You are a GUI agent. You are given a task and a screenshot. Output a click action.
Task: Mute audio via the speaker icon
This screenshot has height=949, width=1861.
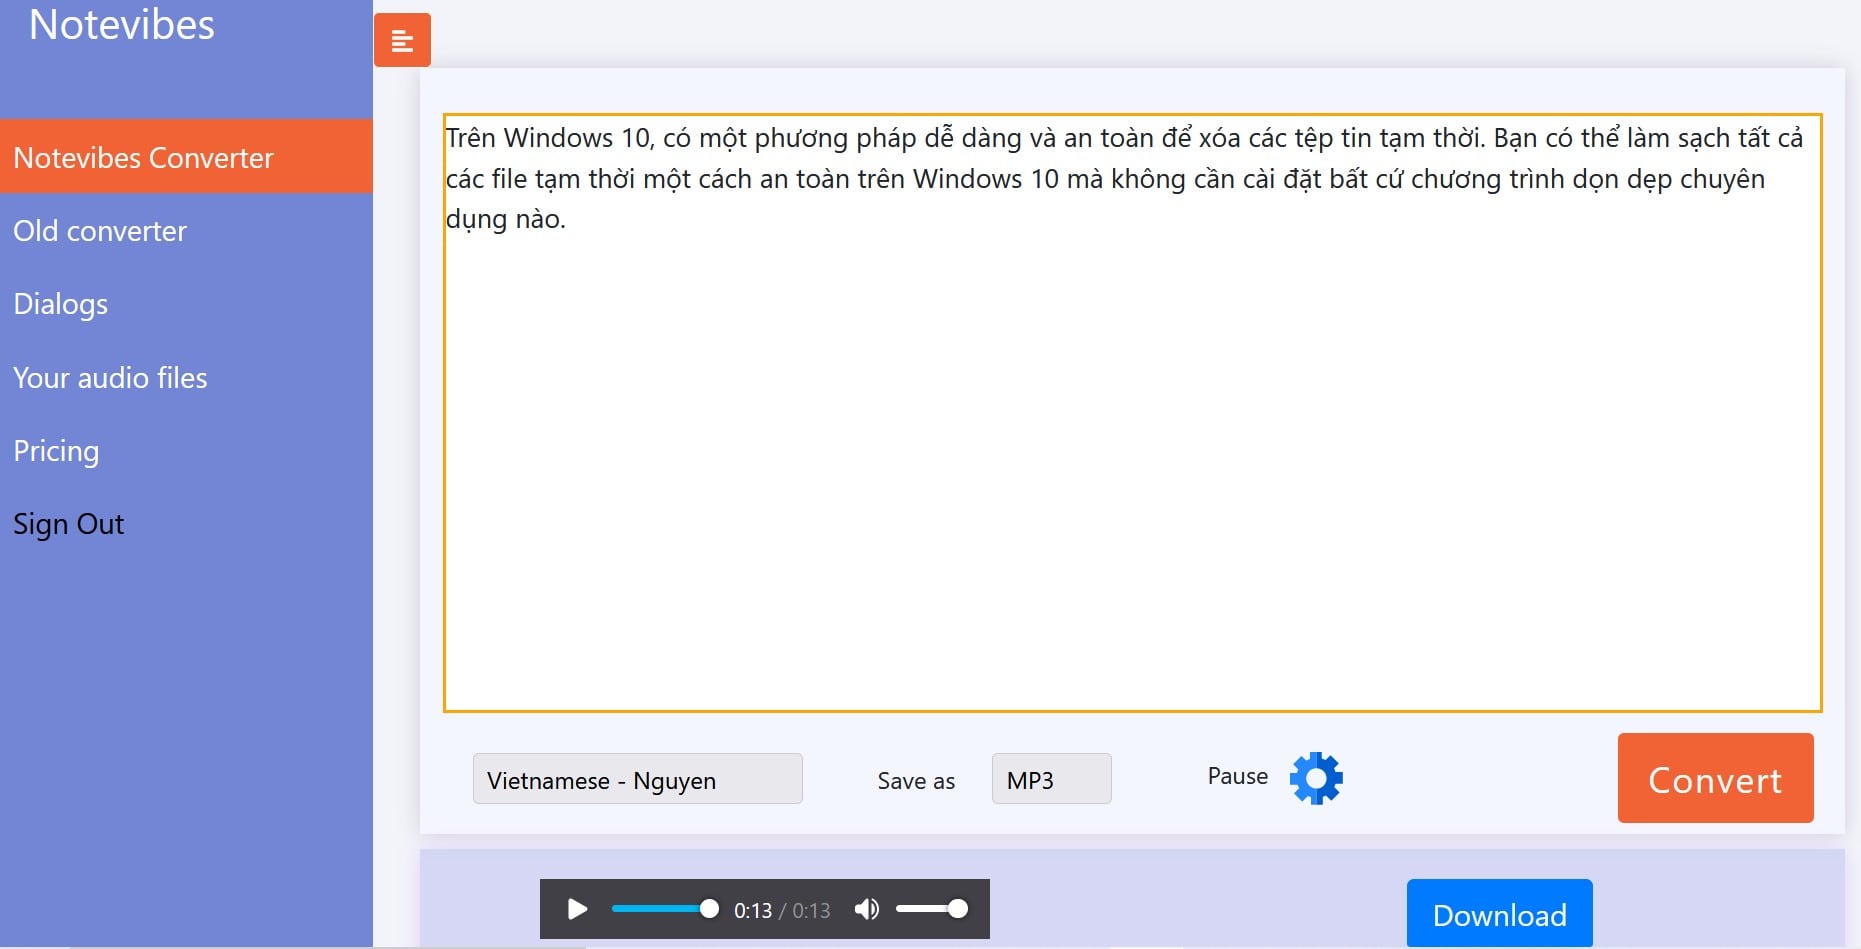point(867,909)
